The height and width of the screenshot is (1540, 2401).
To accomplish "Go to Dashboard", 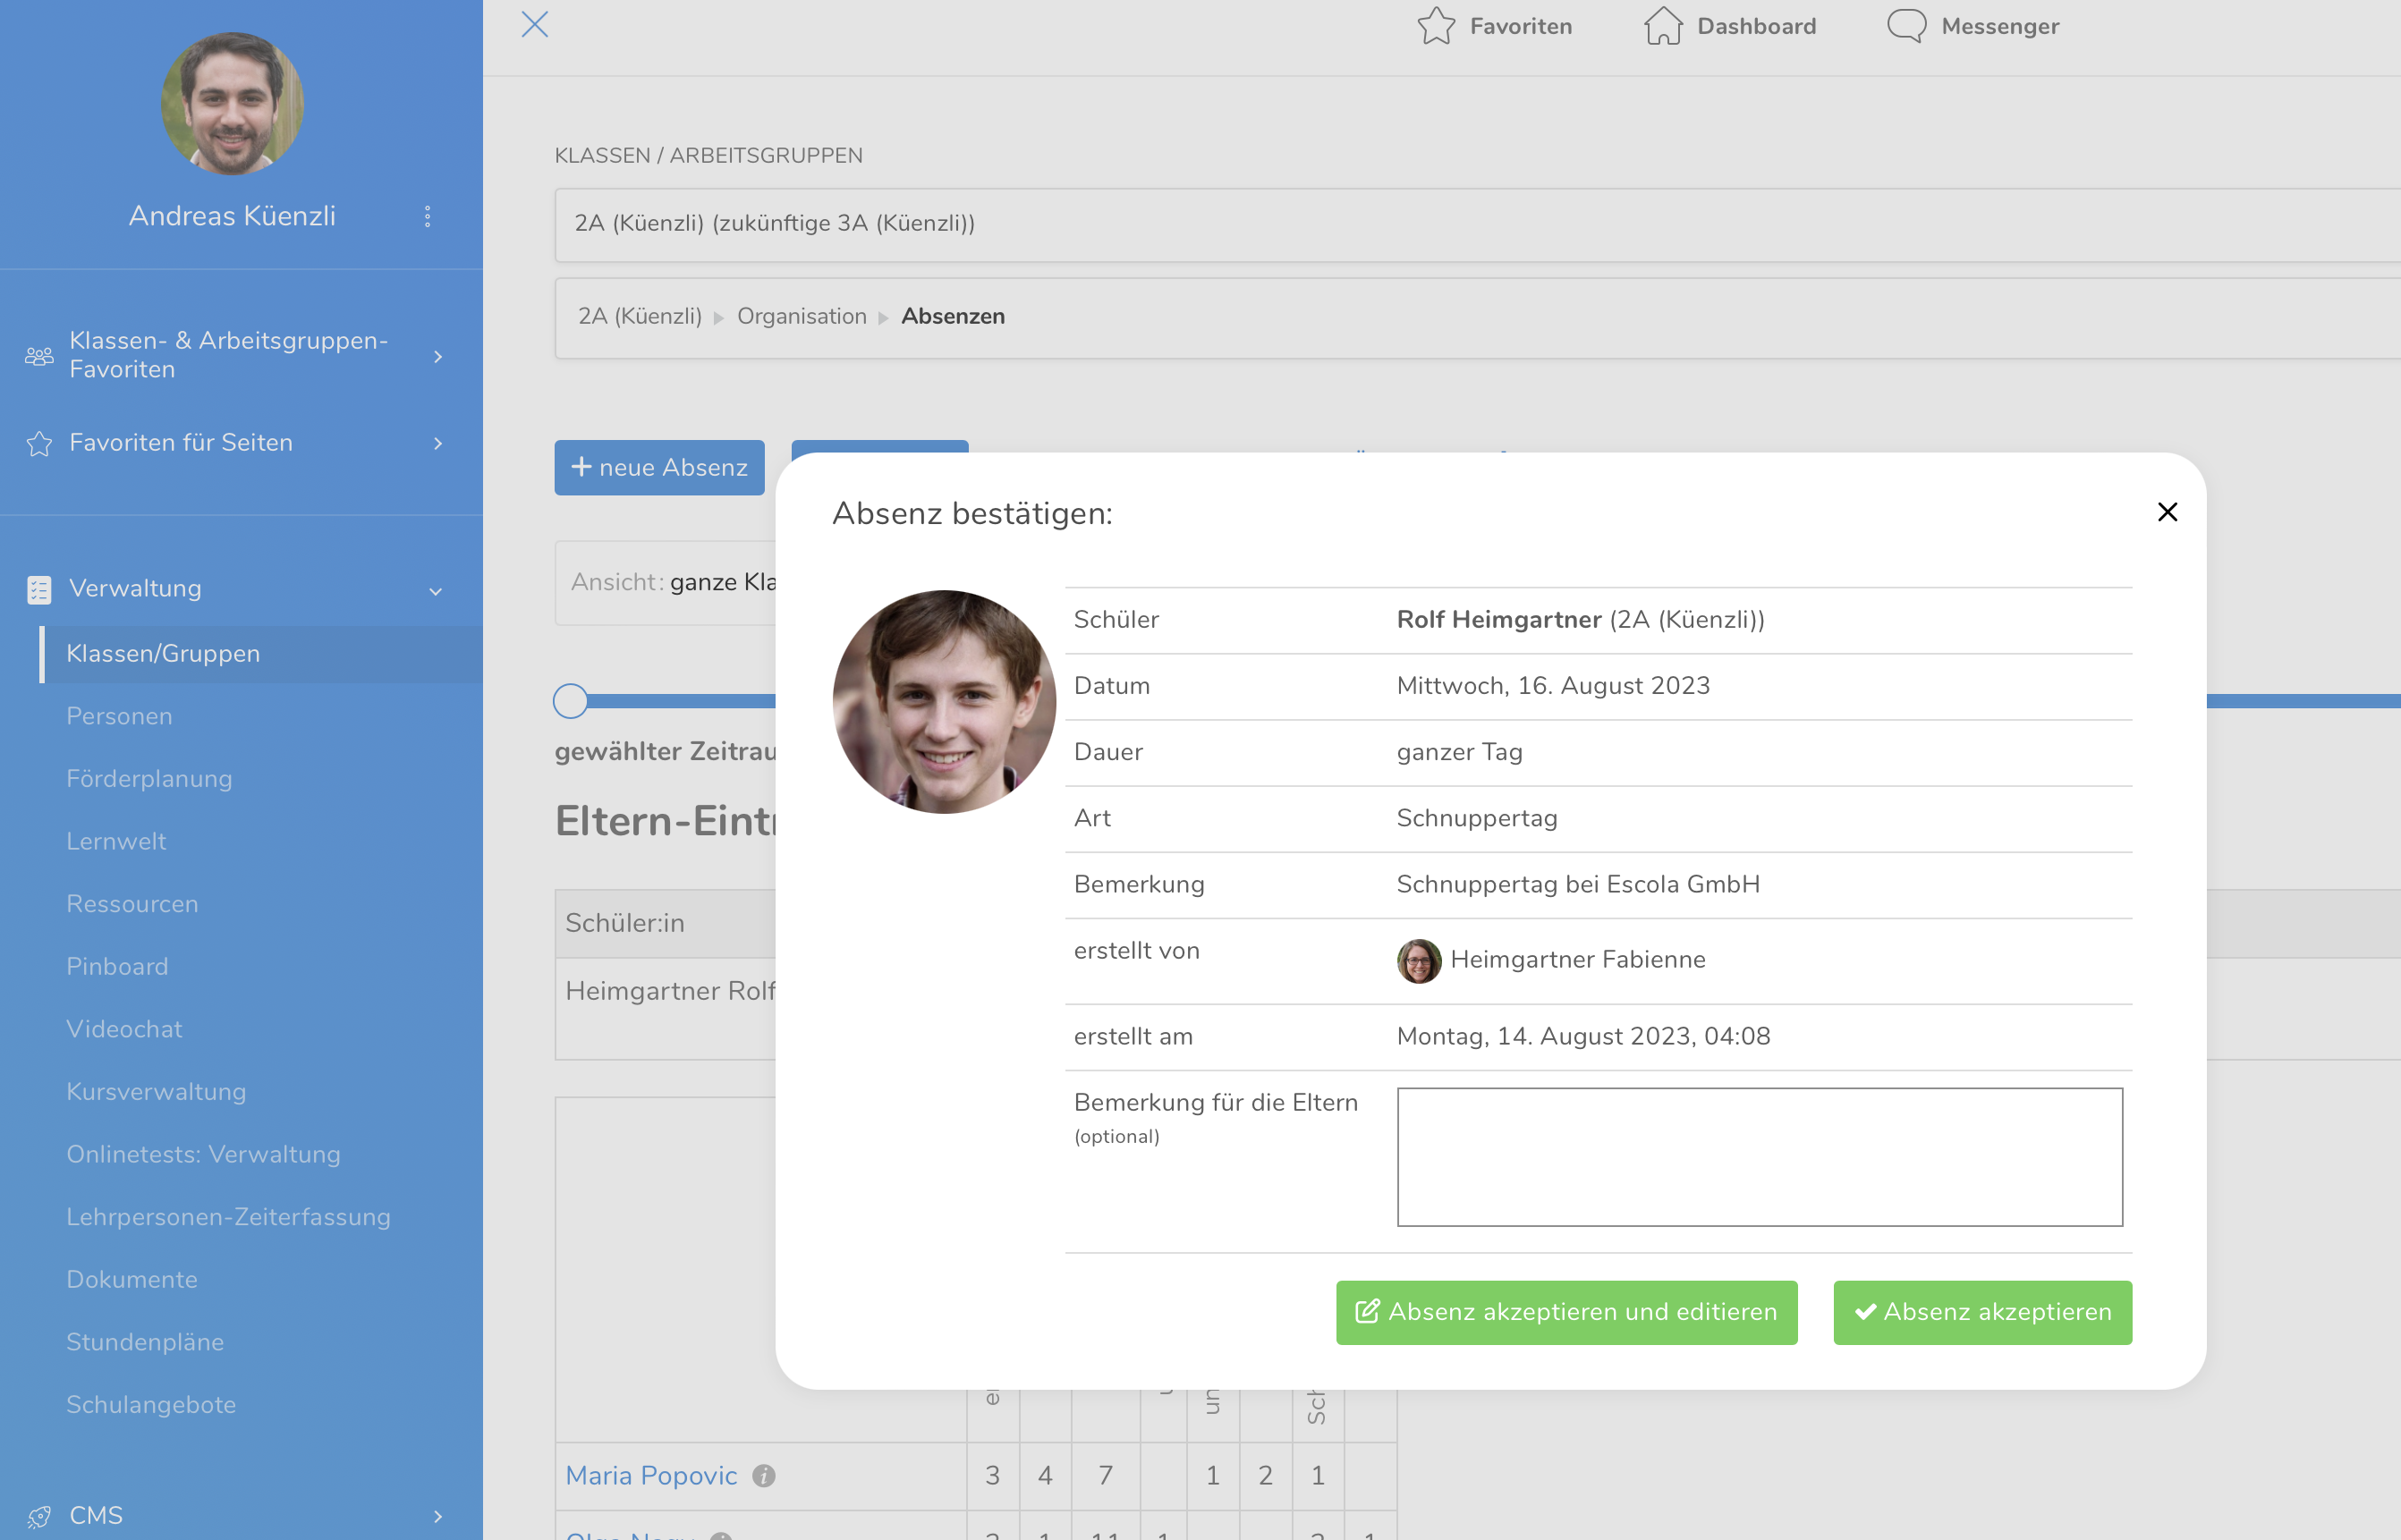I will [x=1730, y=26].
